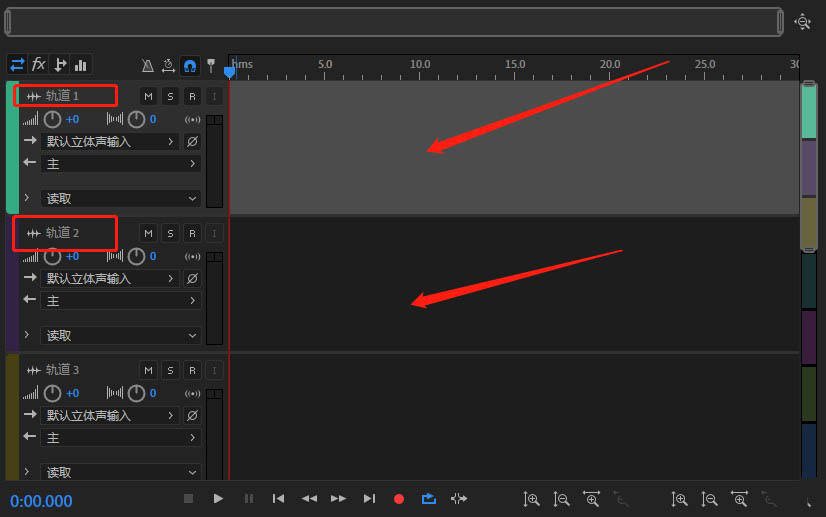826x517 pixels.
Task: Open 读取 automation mode dropdown on 轨道 3
Action: (x=121, y=472)
